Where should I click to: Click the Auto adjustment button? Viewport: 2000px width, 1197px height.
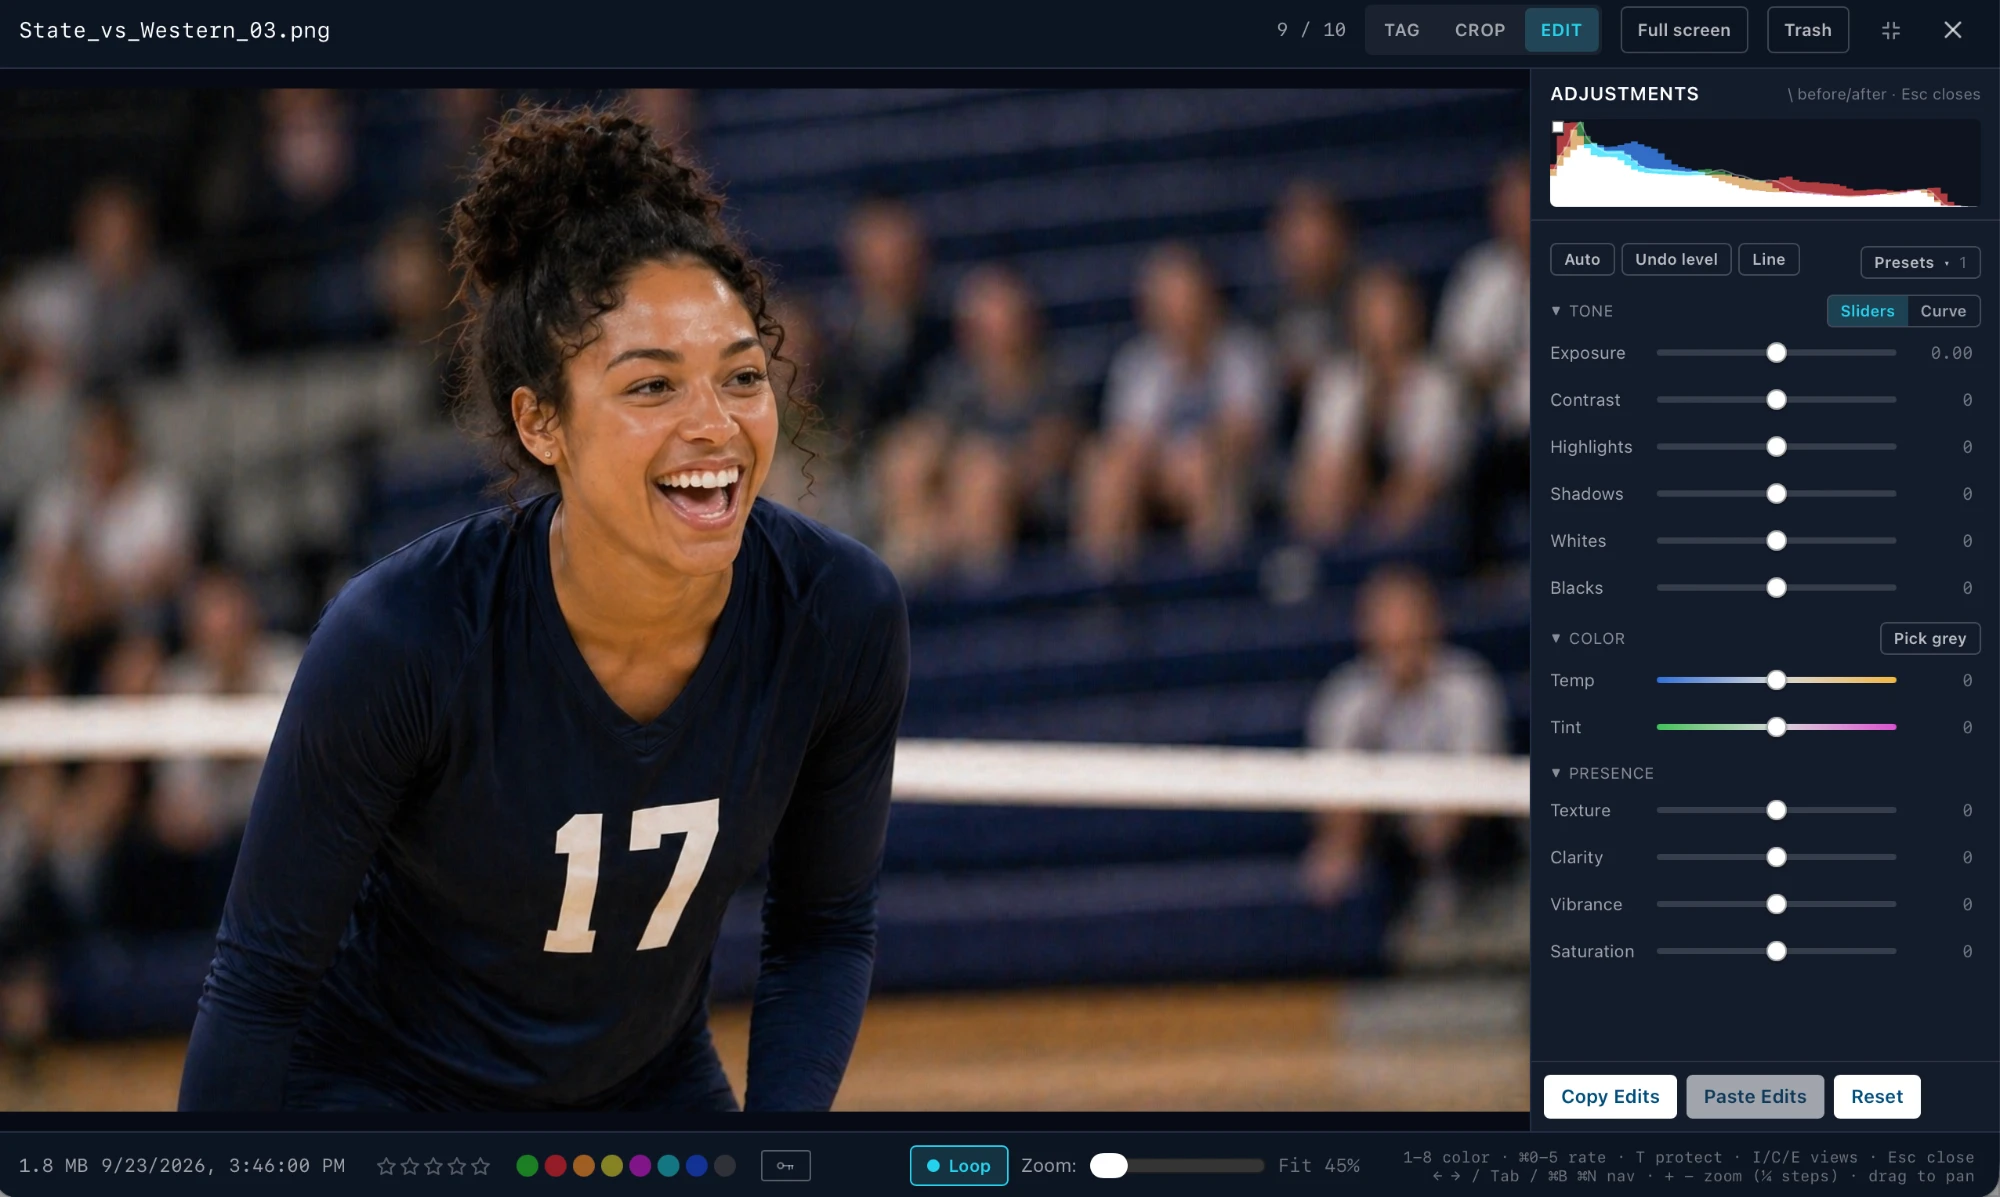tap(1581, 259)
